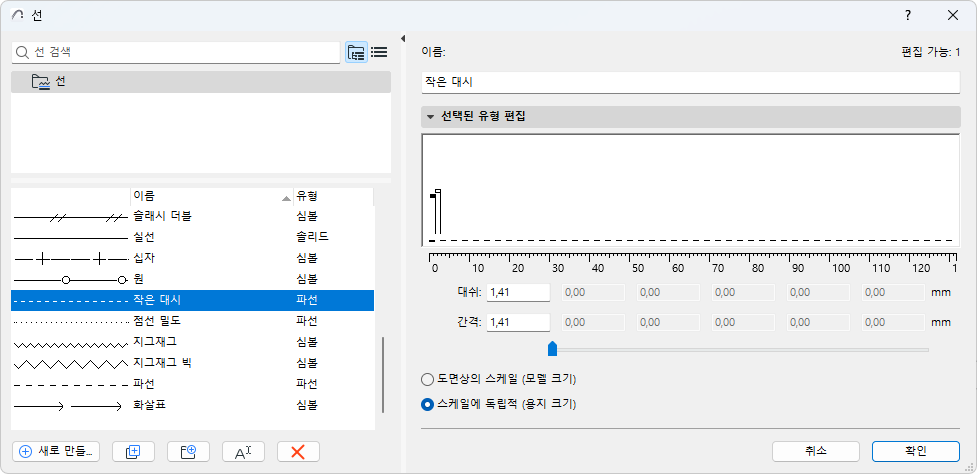This screenshot has width=977, height=474.
Task: Click 지그재그 zigzag line preview thumbnail
Action: click(70, 343)
